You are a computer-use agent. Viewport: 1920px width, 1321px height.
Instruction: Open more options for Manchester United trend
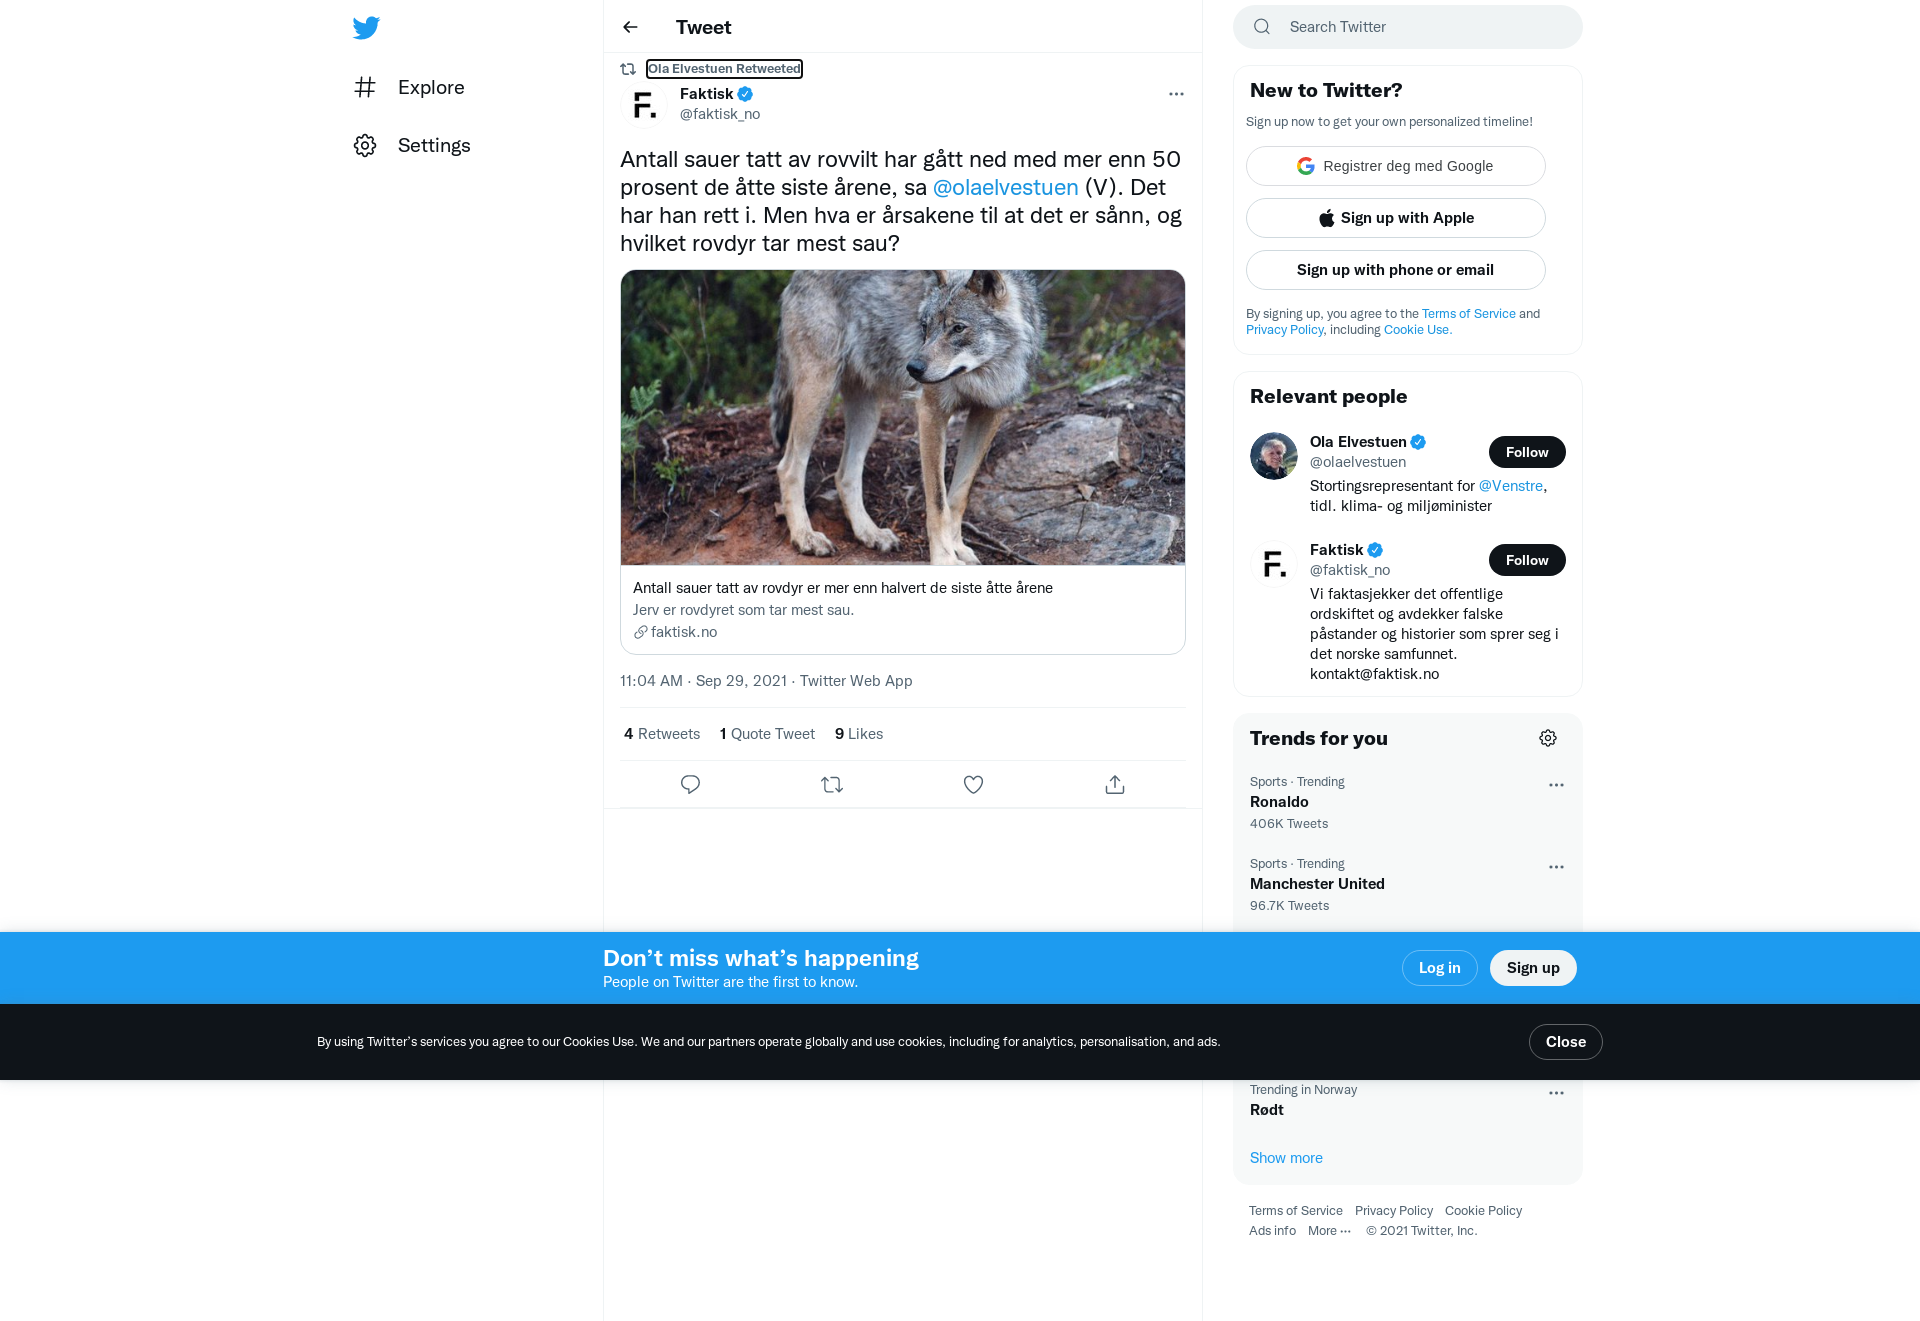click(x=1556, y=867)
